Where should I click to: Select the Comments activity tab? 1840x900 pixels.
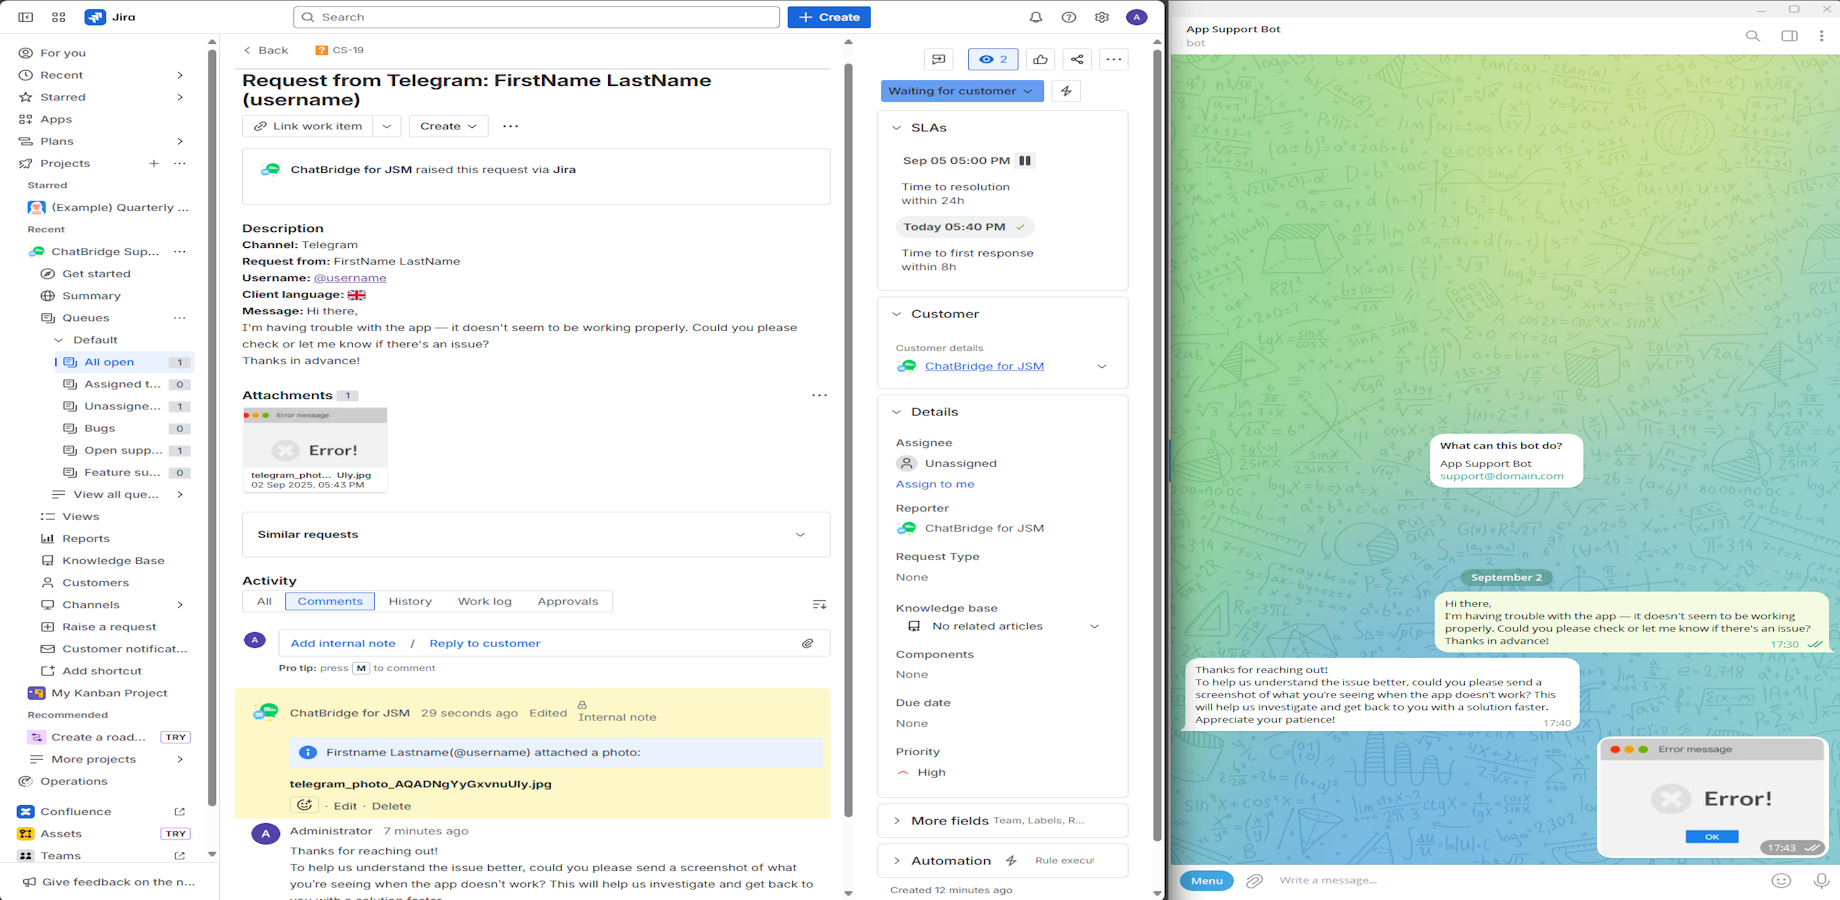coord(330,601)
